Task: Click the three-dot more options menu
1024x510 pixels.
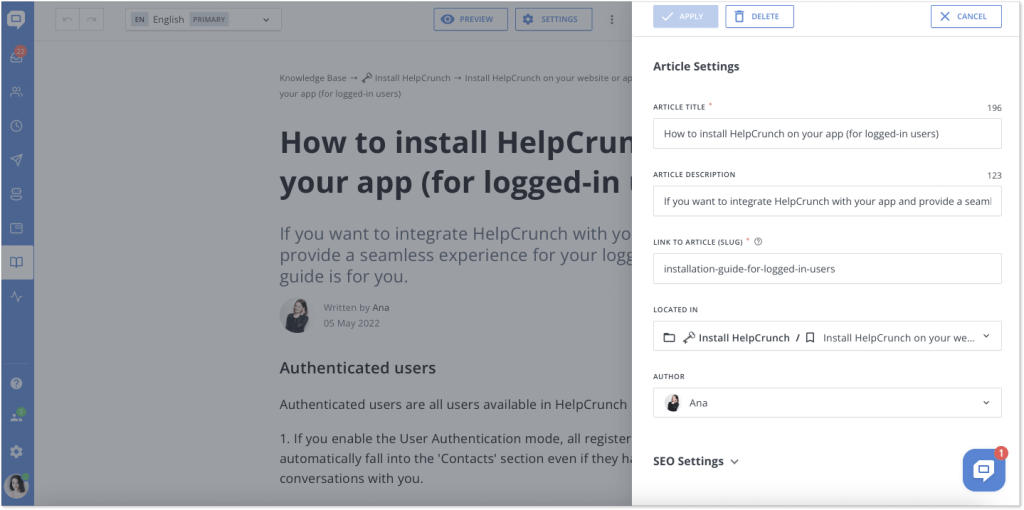Action: 611,20
